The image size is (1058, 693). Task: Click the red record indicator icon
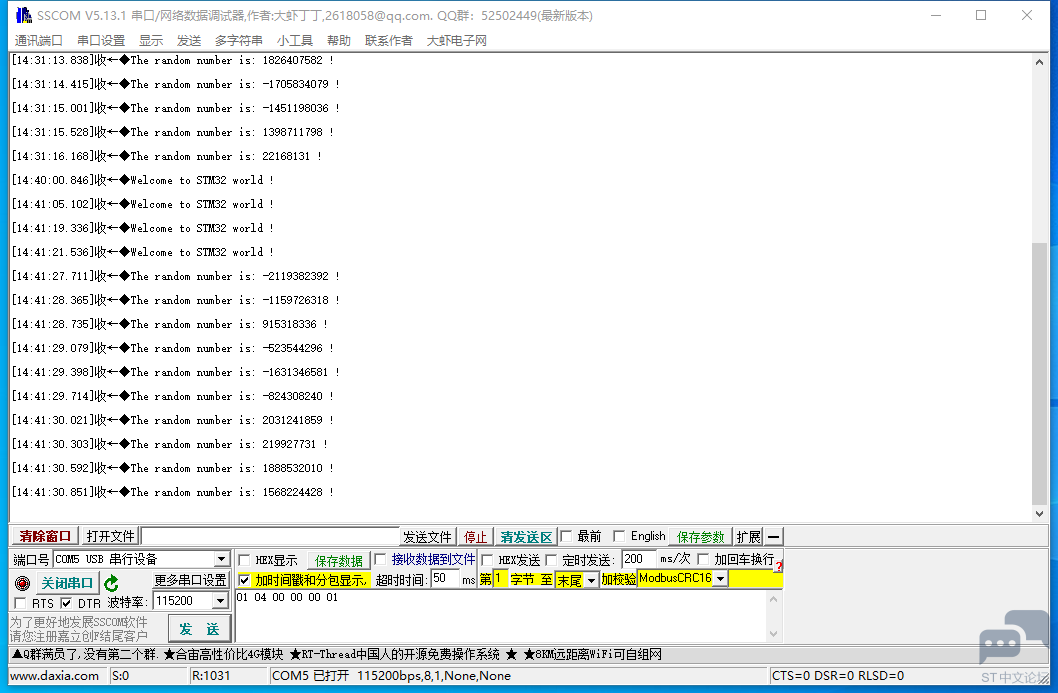pos(22,583)
